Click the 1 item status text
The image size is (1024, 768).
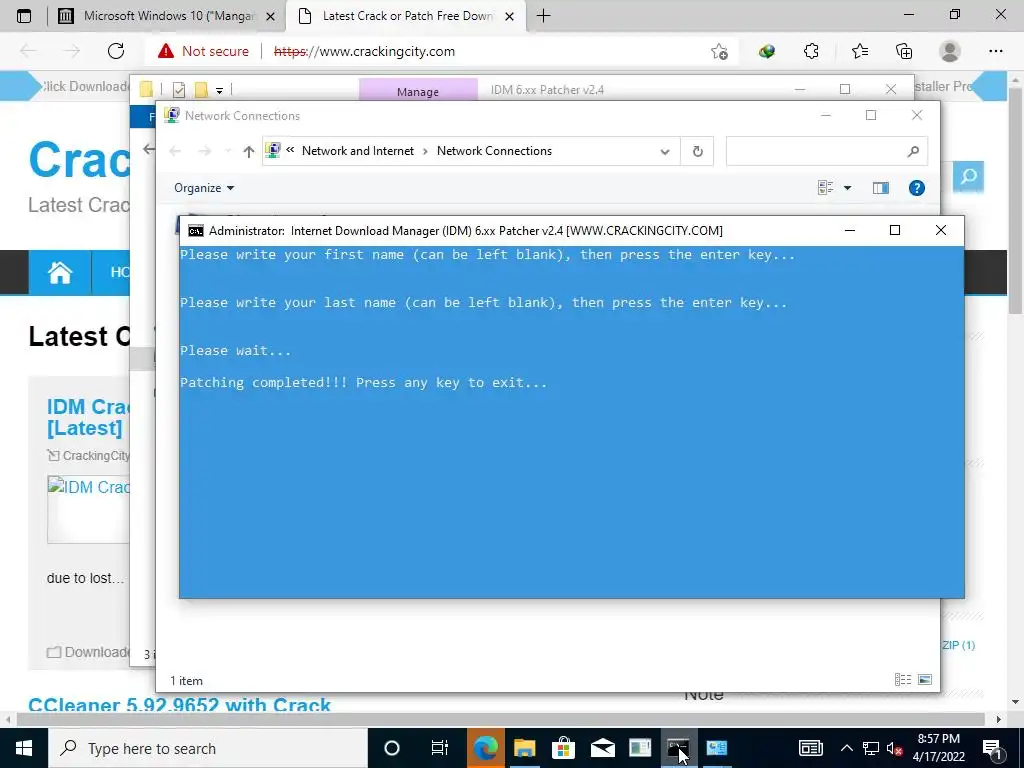(187, 680)
